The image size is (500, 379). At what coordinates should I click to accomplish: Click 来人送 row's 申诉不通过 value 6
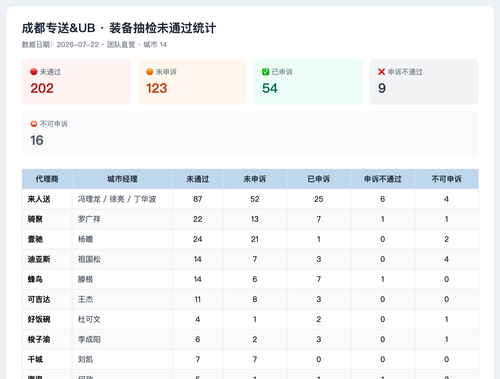coord(383,199)
